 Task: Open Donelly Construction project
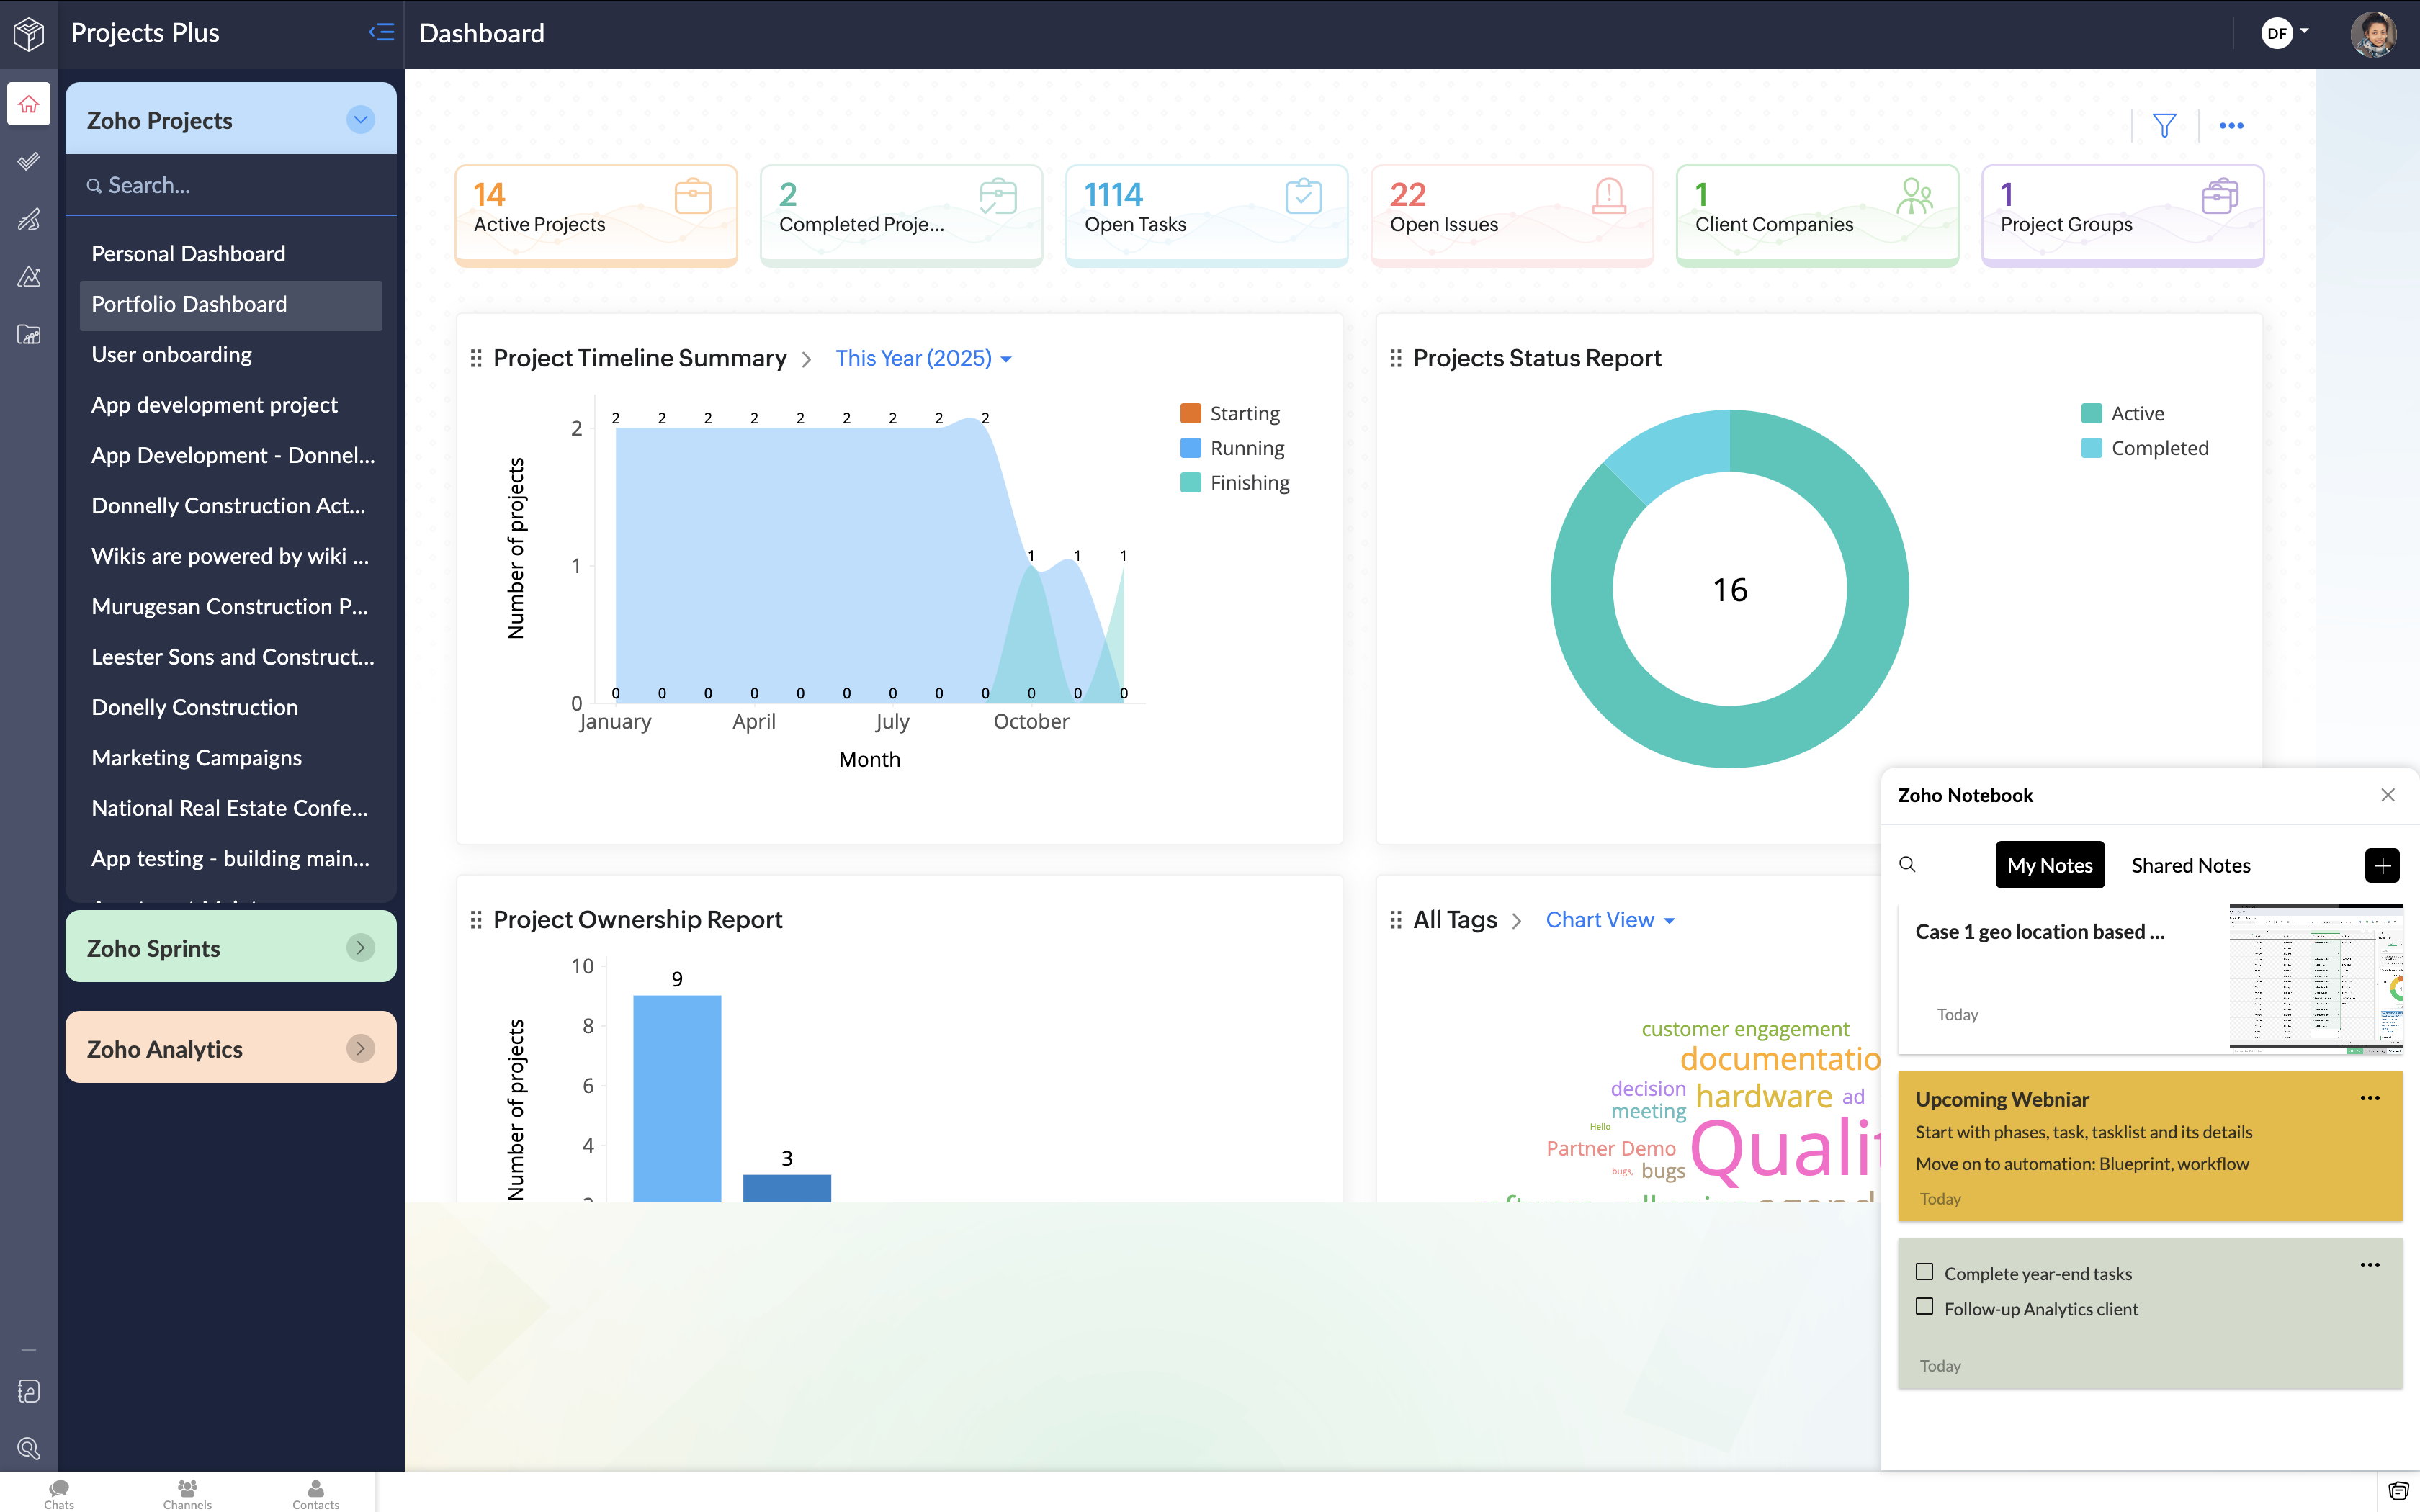pos(231,707)
